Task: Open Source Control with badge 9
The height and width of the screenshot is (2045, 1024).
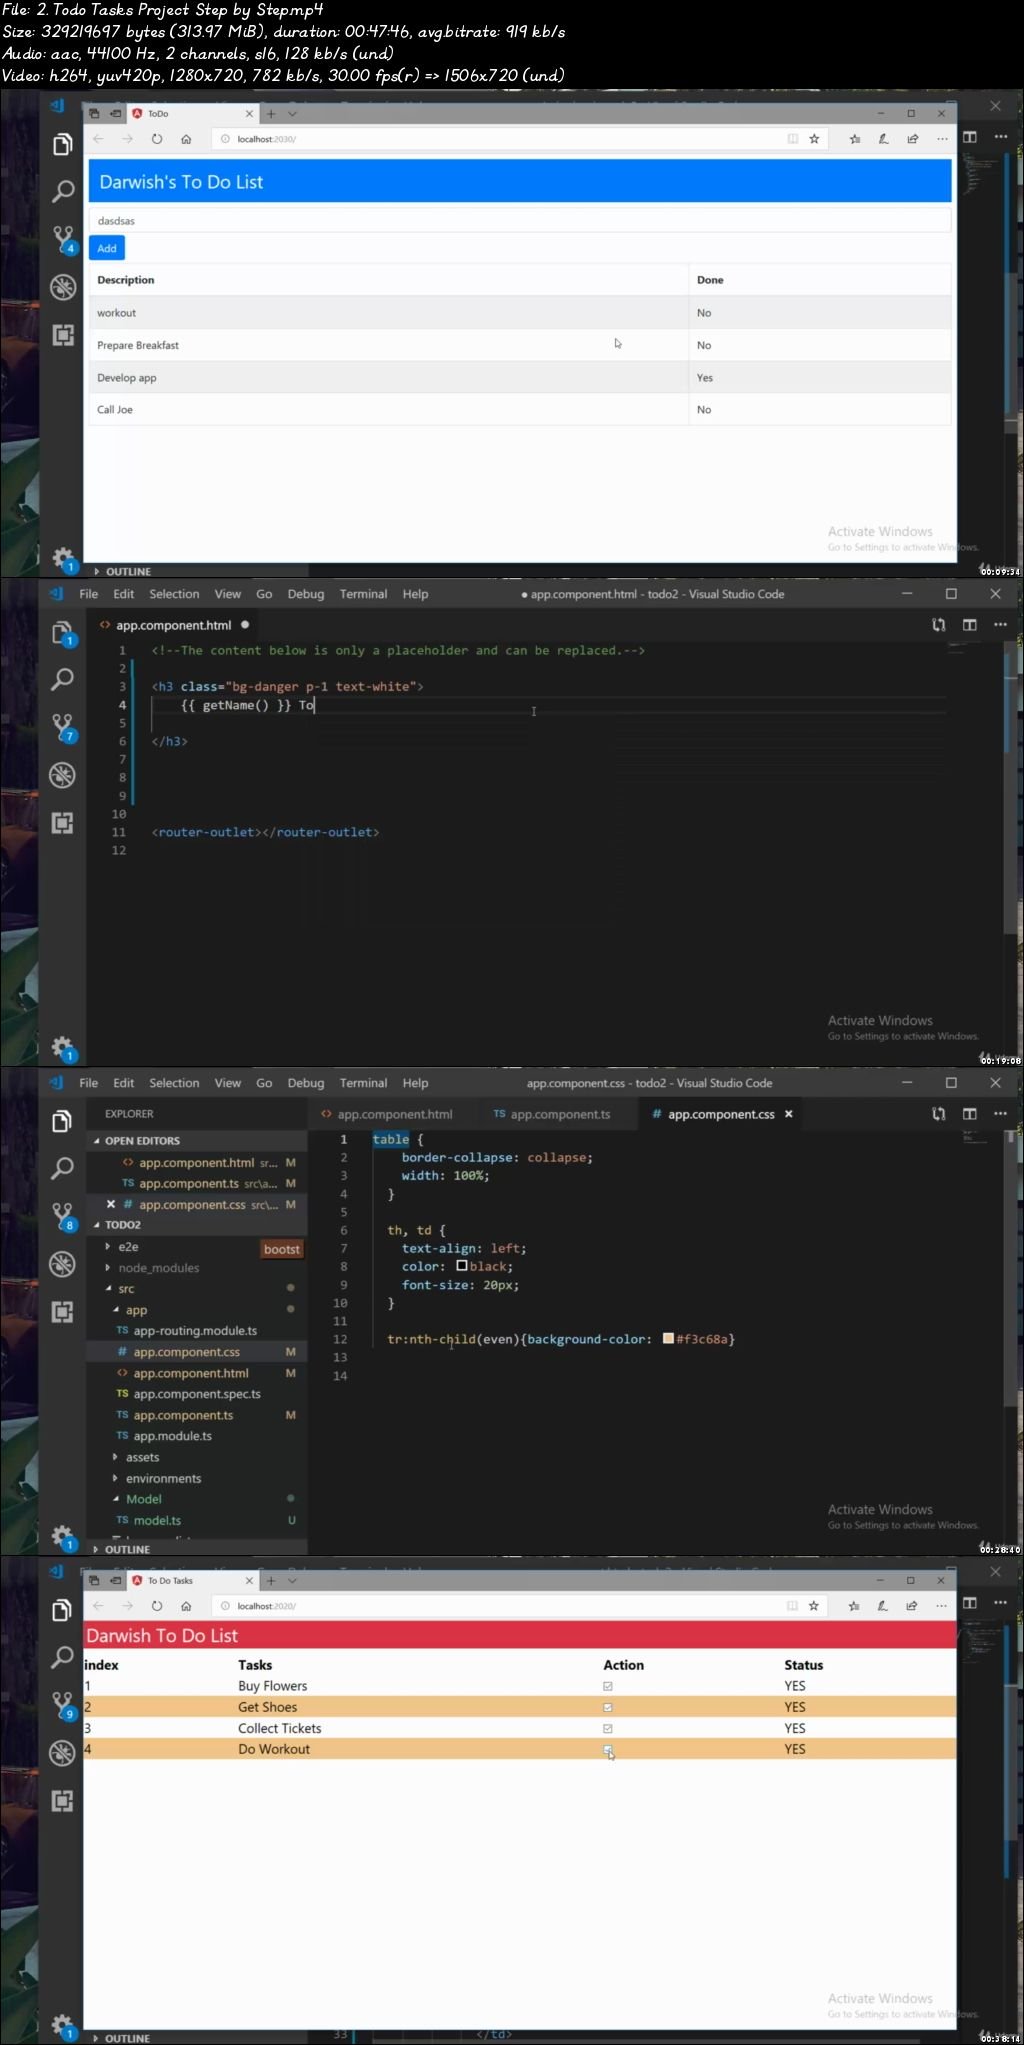Action: pyautogui.click(x=63, y=1705)
